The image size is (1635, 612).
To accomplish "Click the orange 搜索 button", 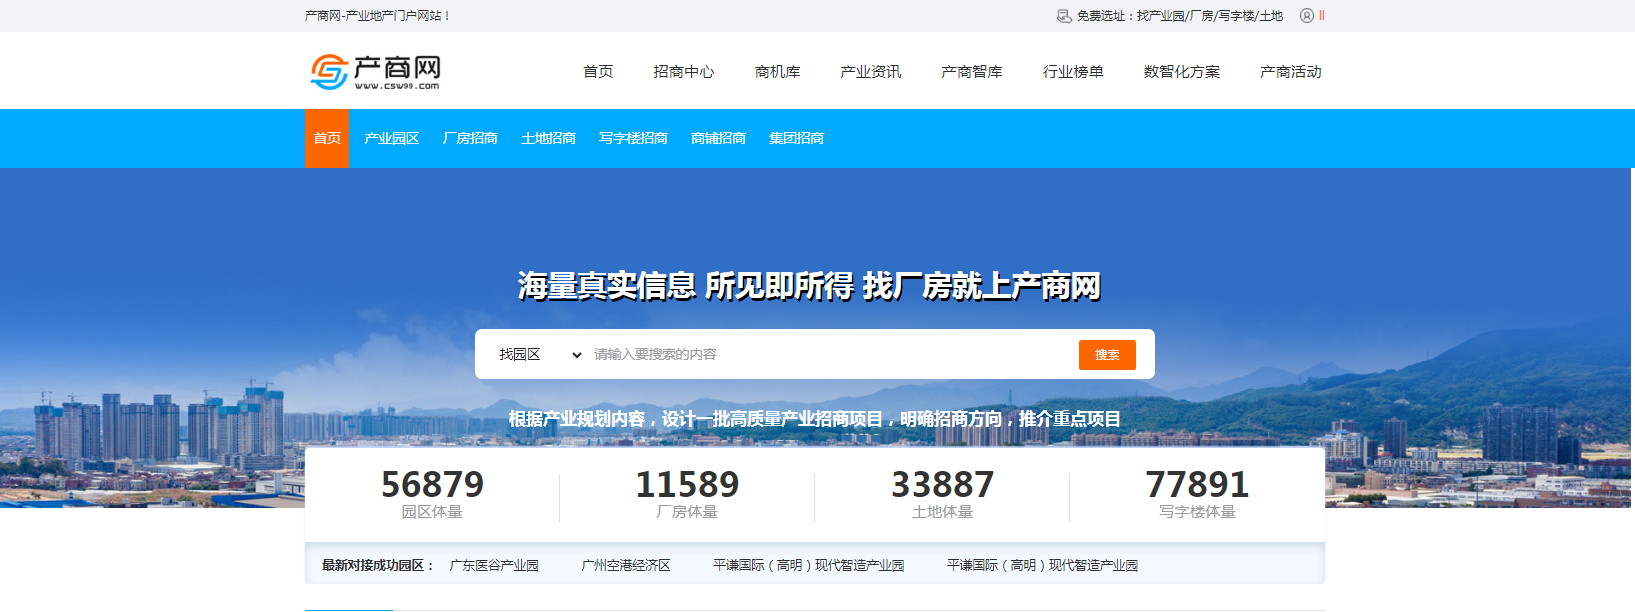I will 1106,355.
